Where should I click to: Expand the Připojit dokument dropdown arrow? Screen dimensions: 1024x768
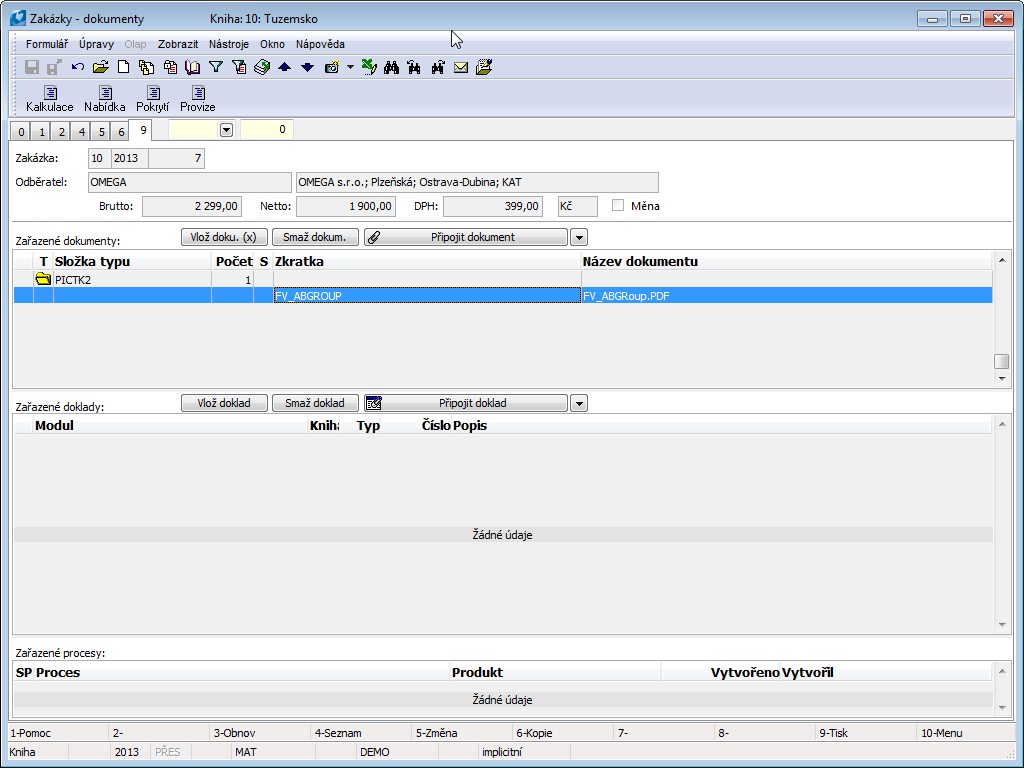click(x=578, y=237)
